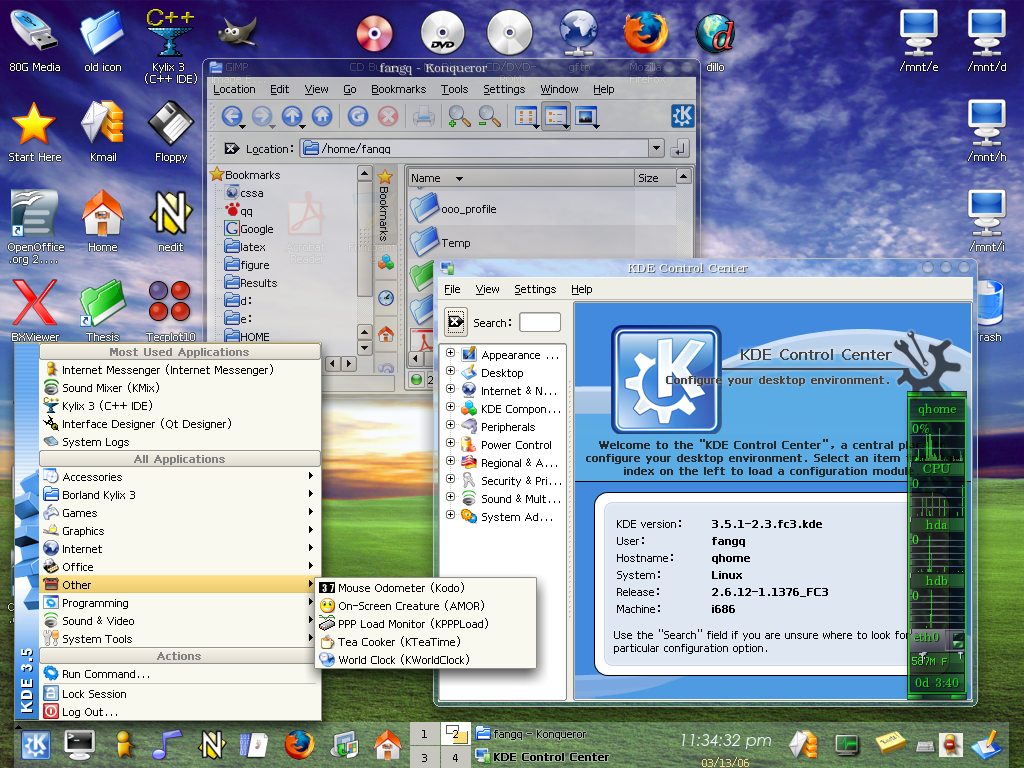Click scroll-up arrow of Konqueror sidebar
The height and width of the screenshot is (768, 1024).
(364, 174)
